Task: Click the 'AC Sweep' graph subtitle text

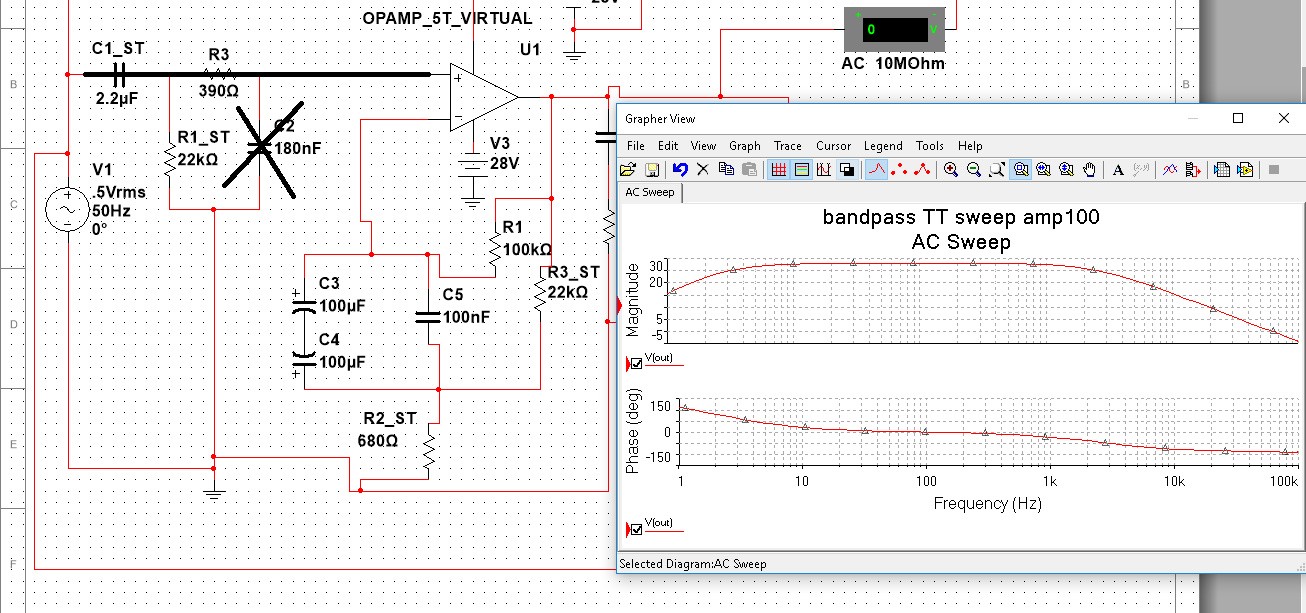Action: 961,242
